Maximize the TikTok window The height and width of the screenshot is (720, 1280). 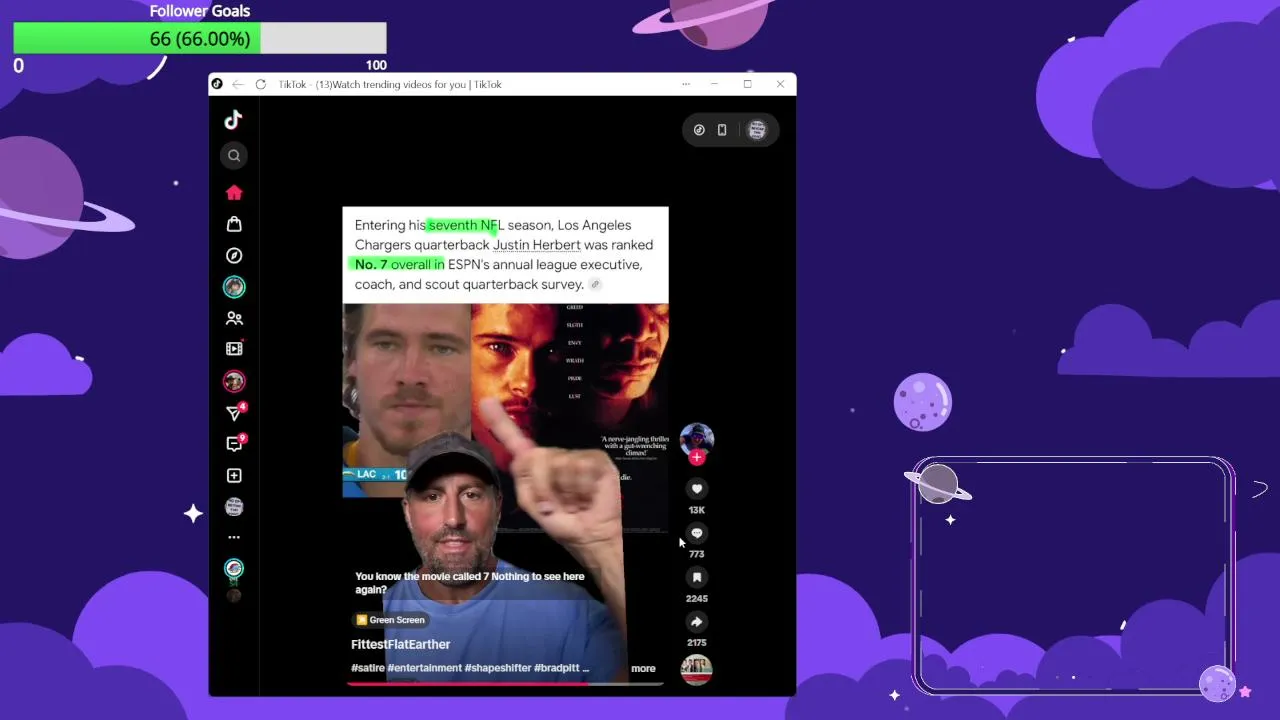pyautogui.click(x=747, y=84)
